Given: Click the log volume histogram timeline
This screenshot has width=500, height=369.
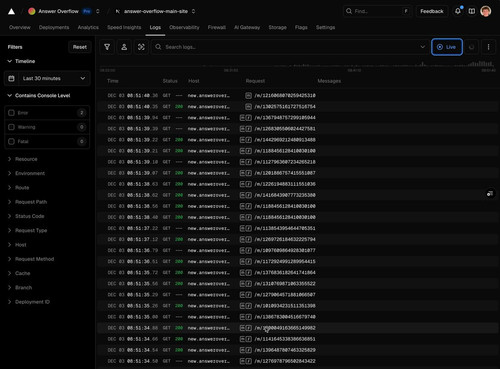Looking at the screenshot, I should click(x=297, y=65).
